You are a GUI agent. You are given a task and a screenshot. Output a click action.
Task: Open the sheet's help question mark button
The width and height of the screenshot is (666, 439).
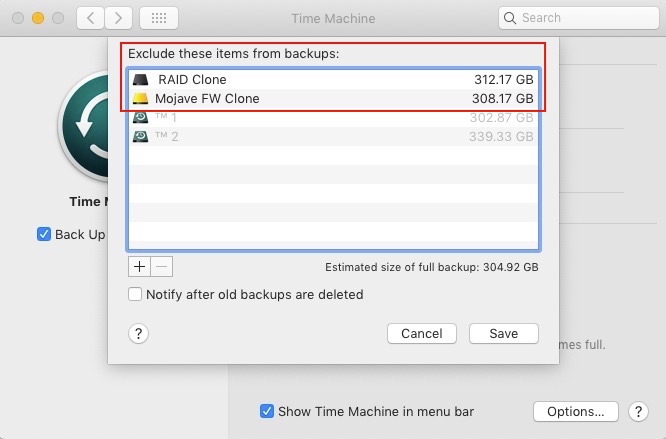139,334
